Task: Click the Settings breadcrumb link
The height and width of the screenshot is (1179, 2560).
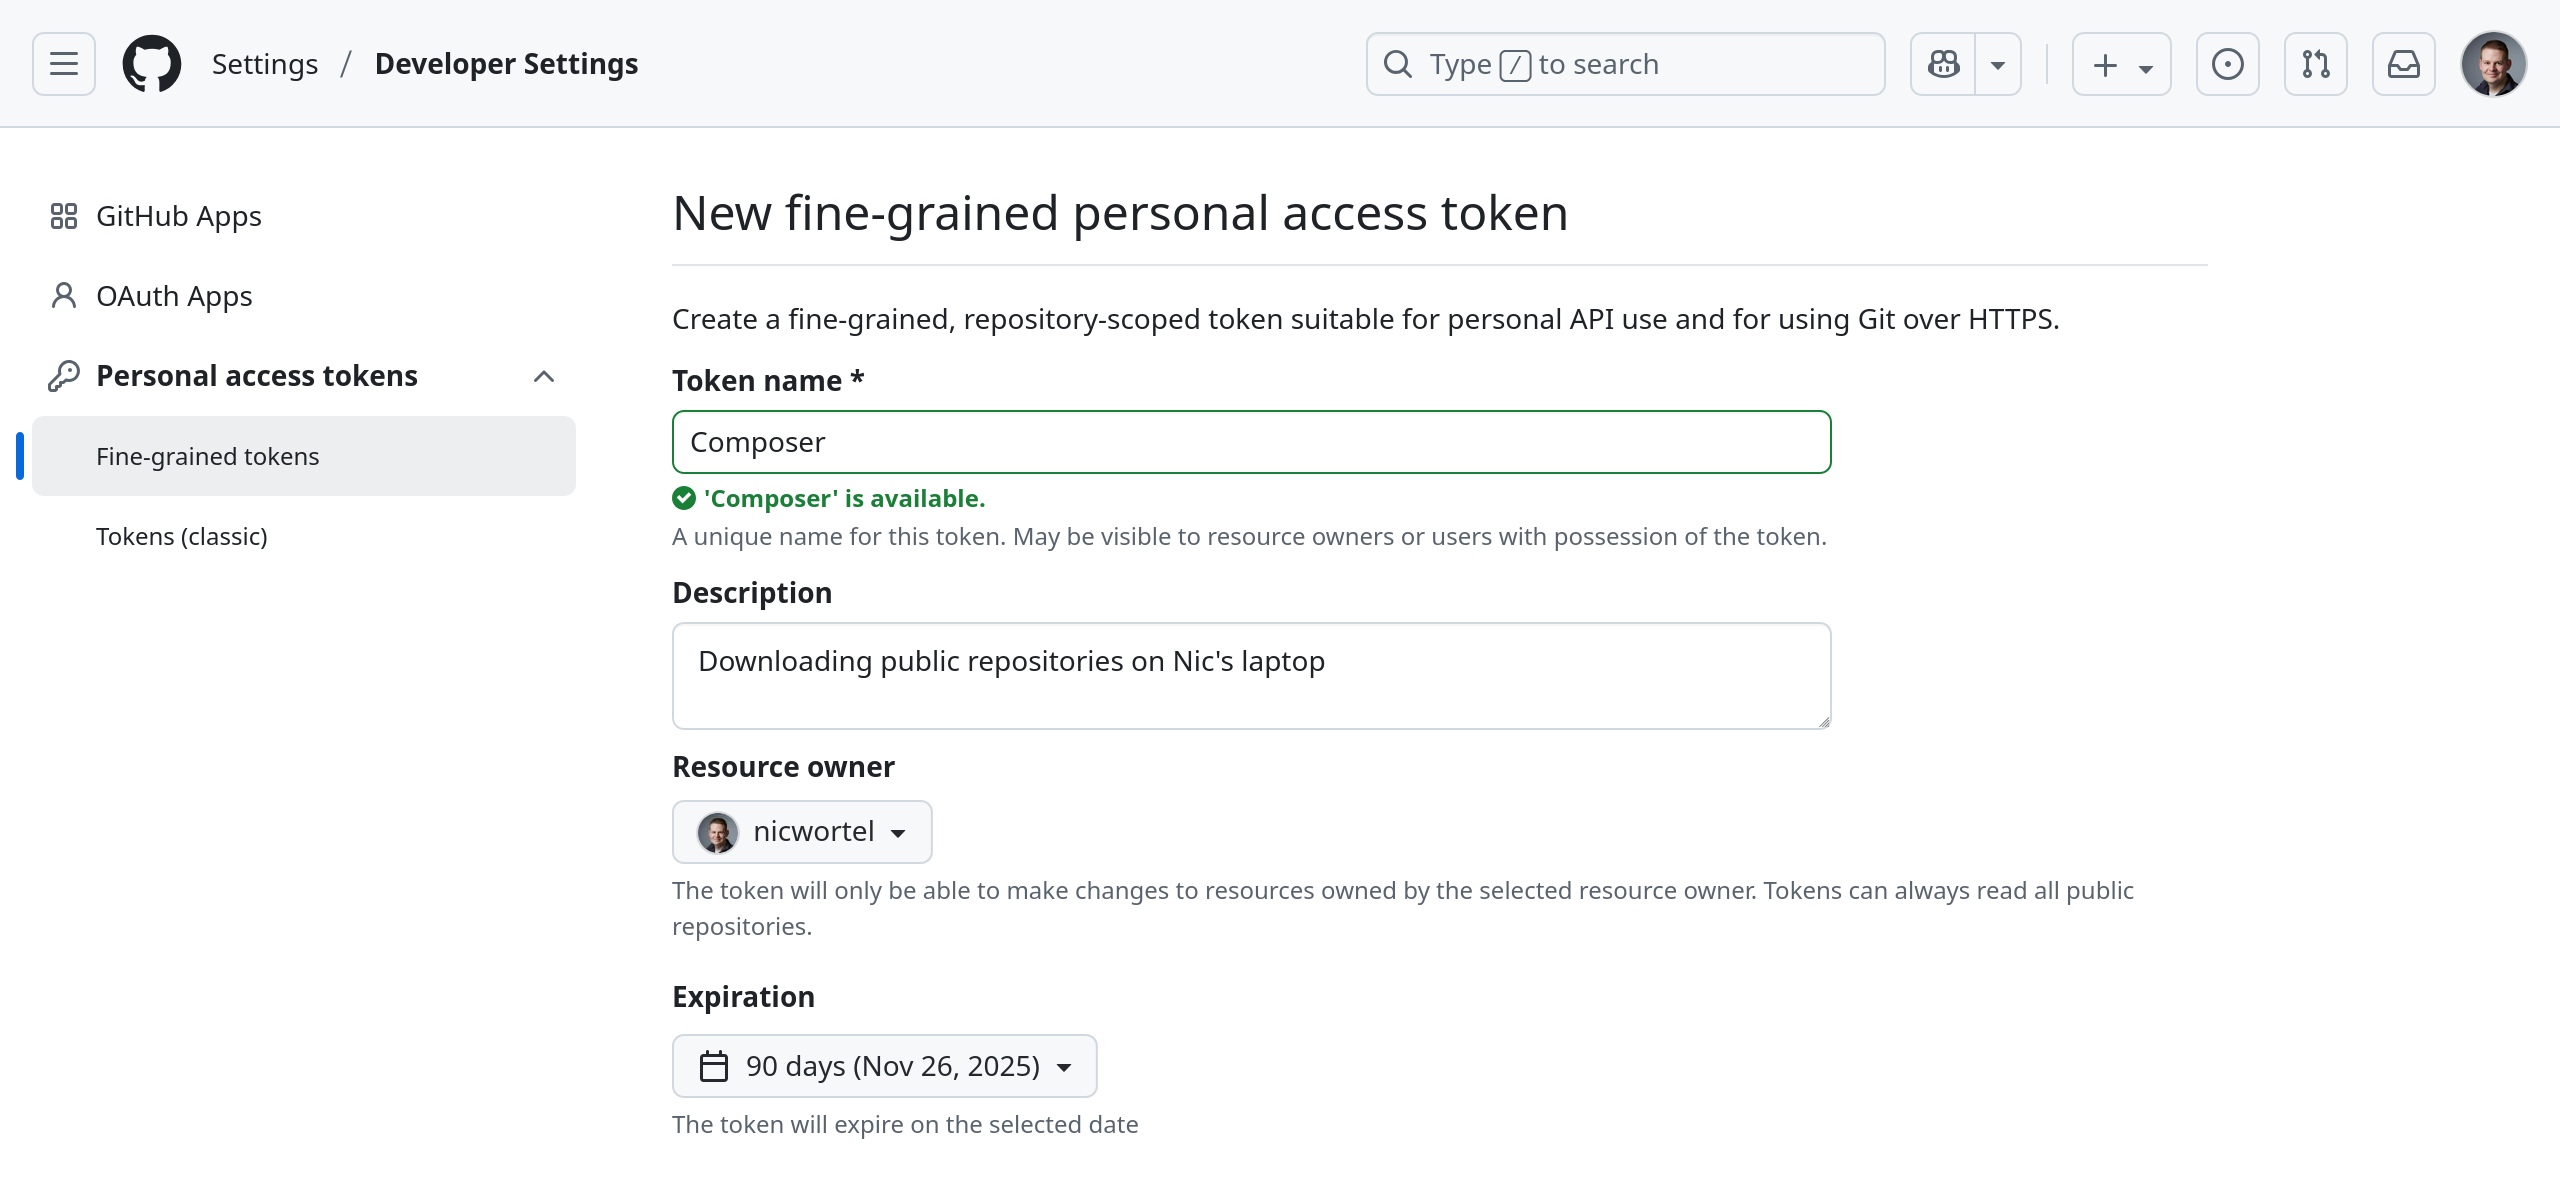Action: pos(265,64)
